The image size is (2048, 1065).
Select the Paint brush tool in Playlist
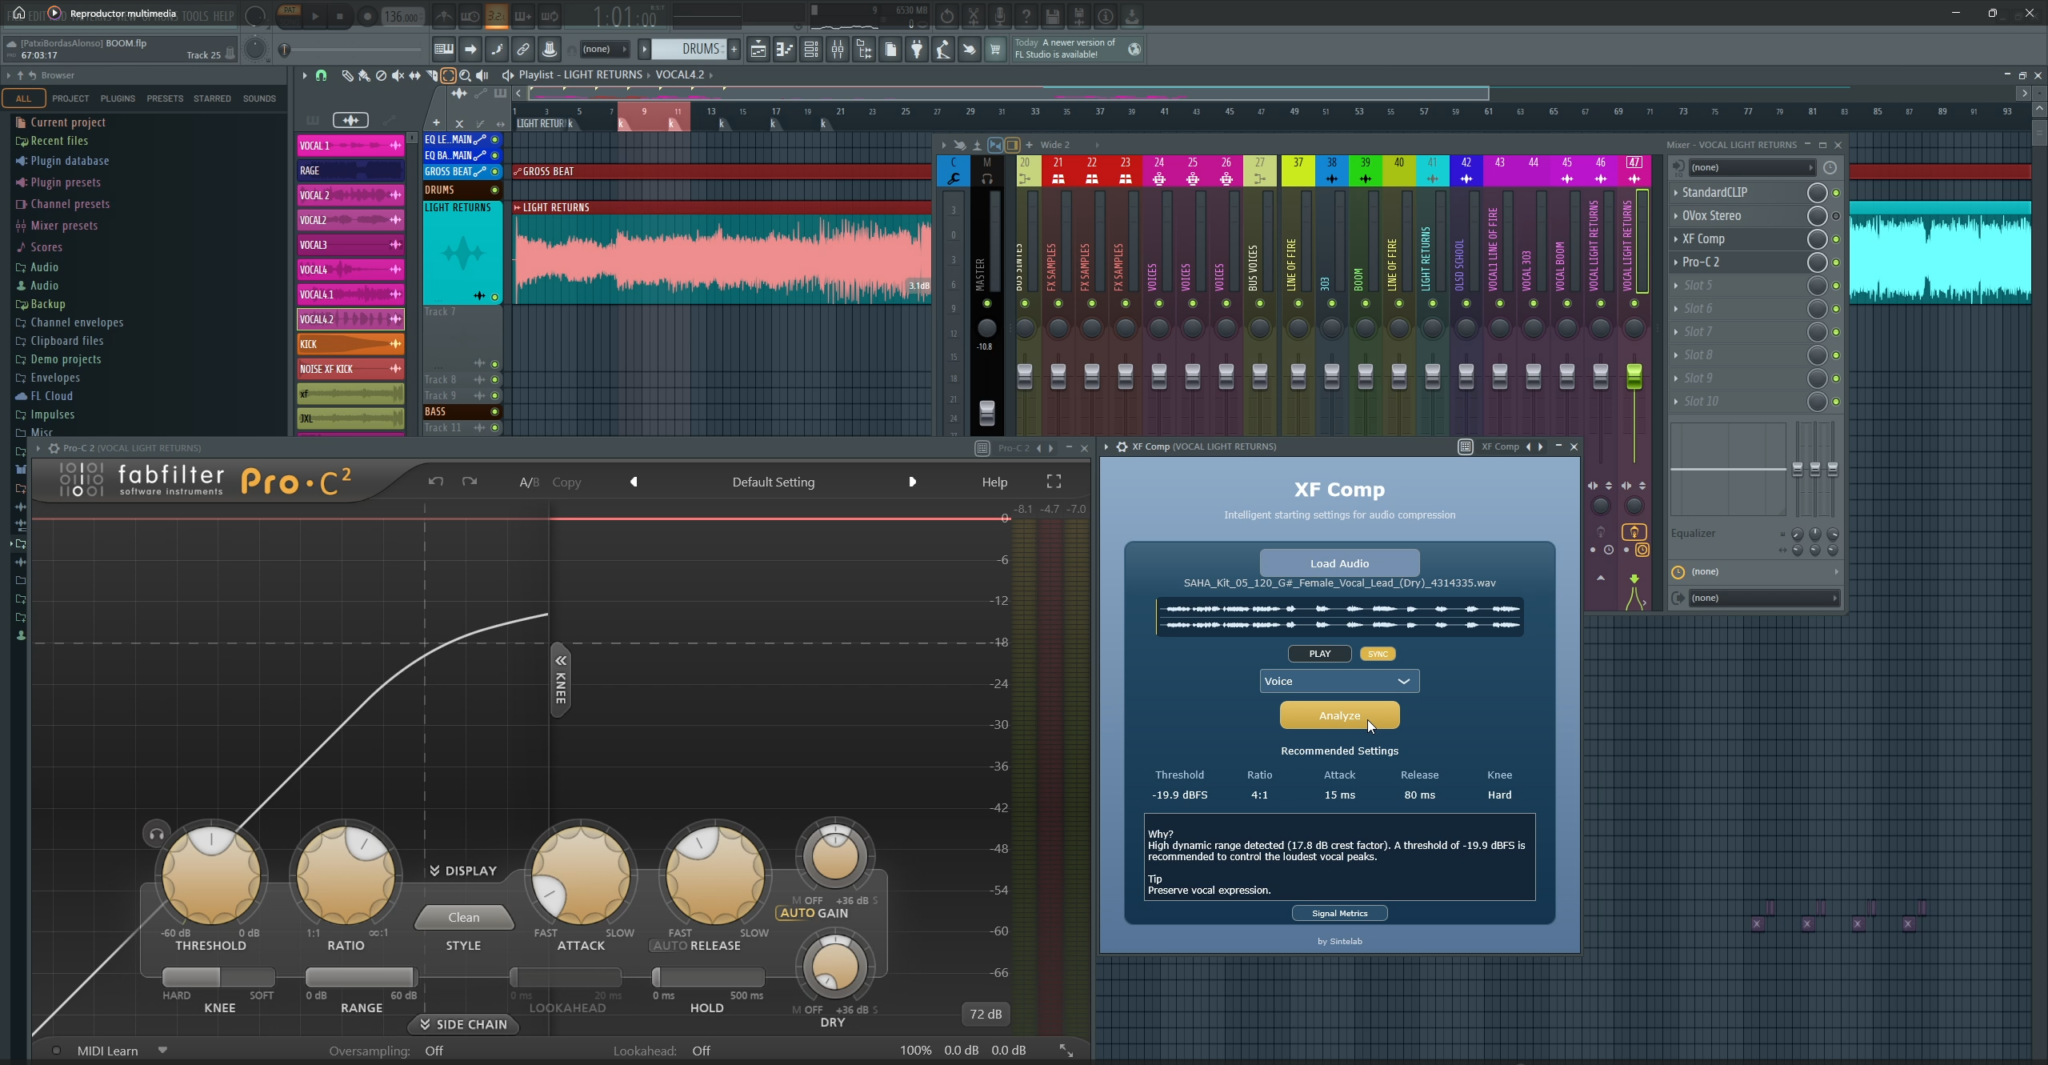point(363,75)
